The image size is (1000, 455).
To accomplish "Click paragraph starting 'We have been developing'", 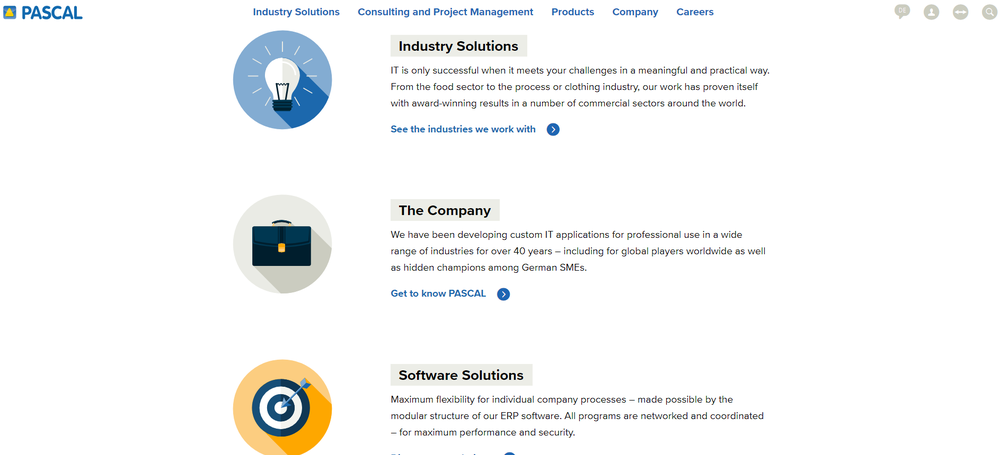I will [x=578, y=251].
